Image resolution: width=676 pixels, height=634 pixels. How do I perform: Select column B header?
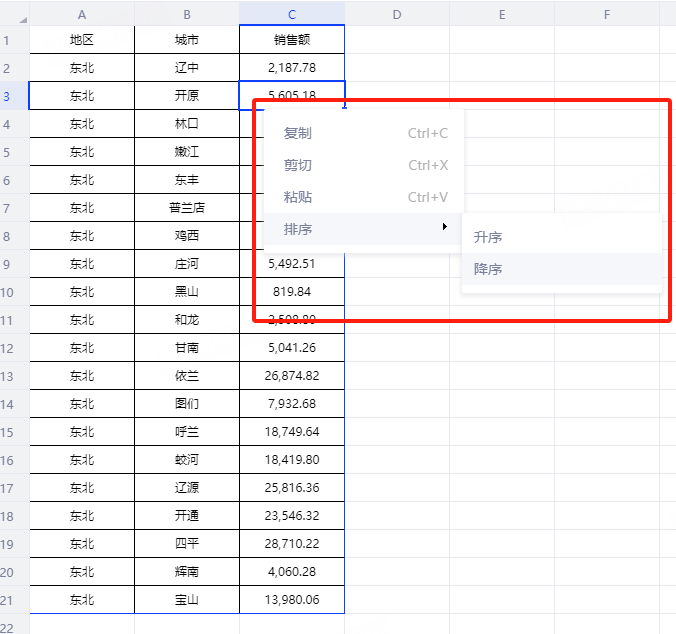187,14
